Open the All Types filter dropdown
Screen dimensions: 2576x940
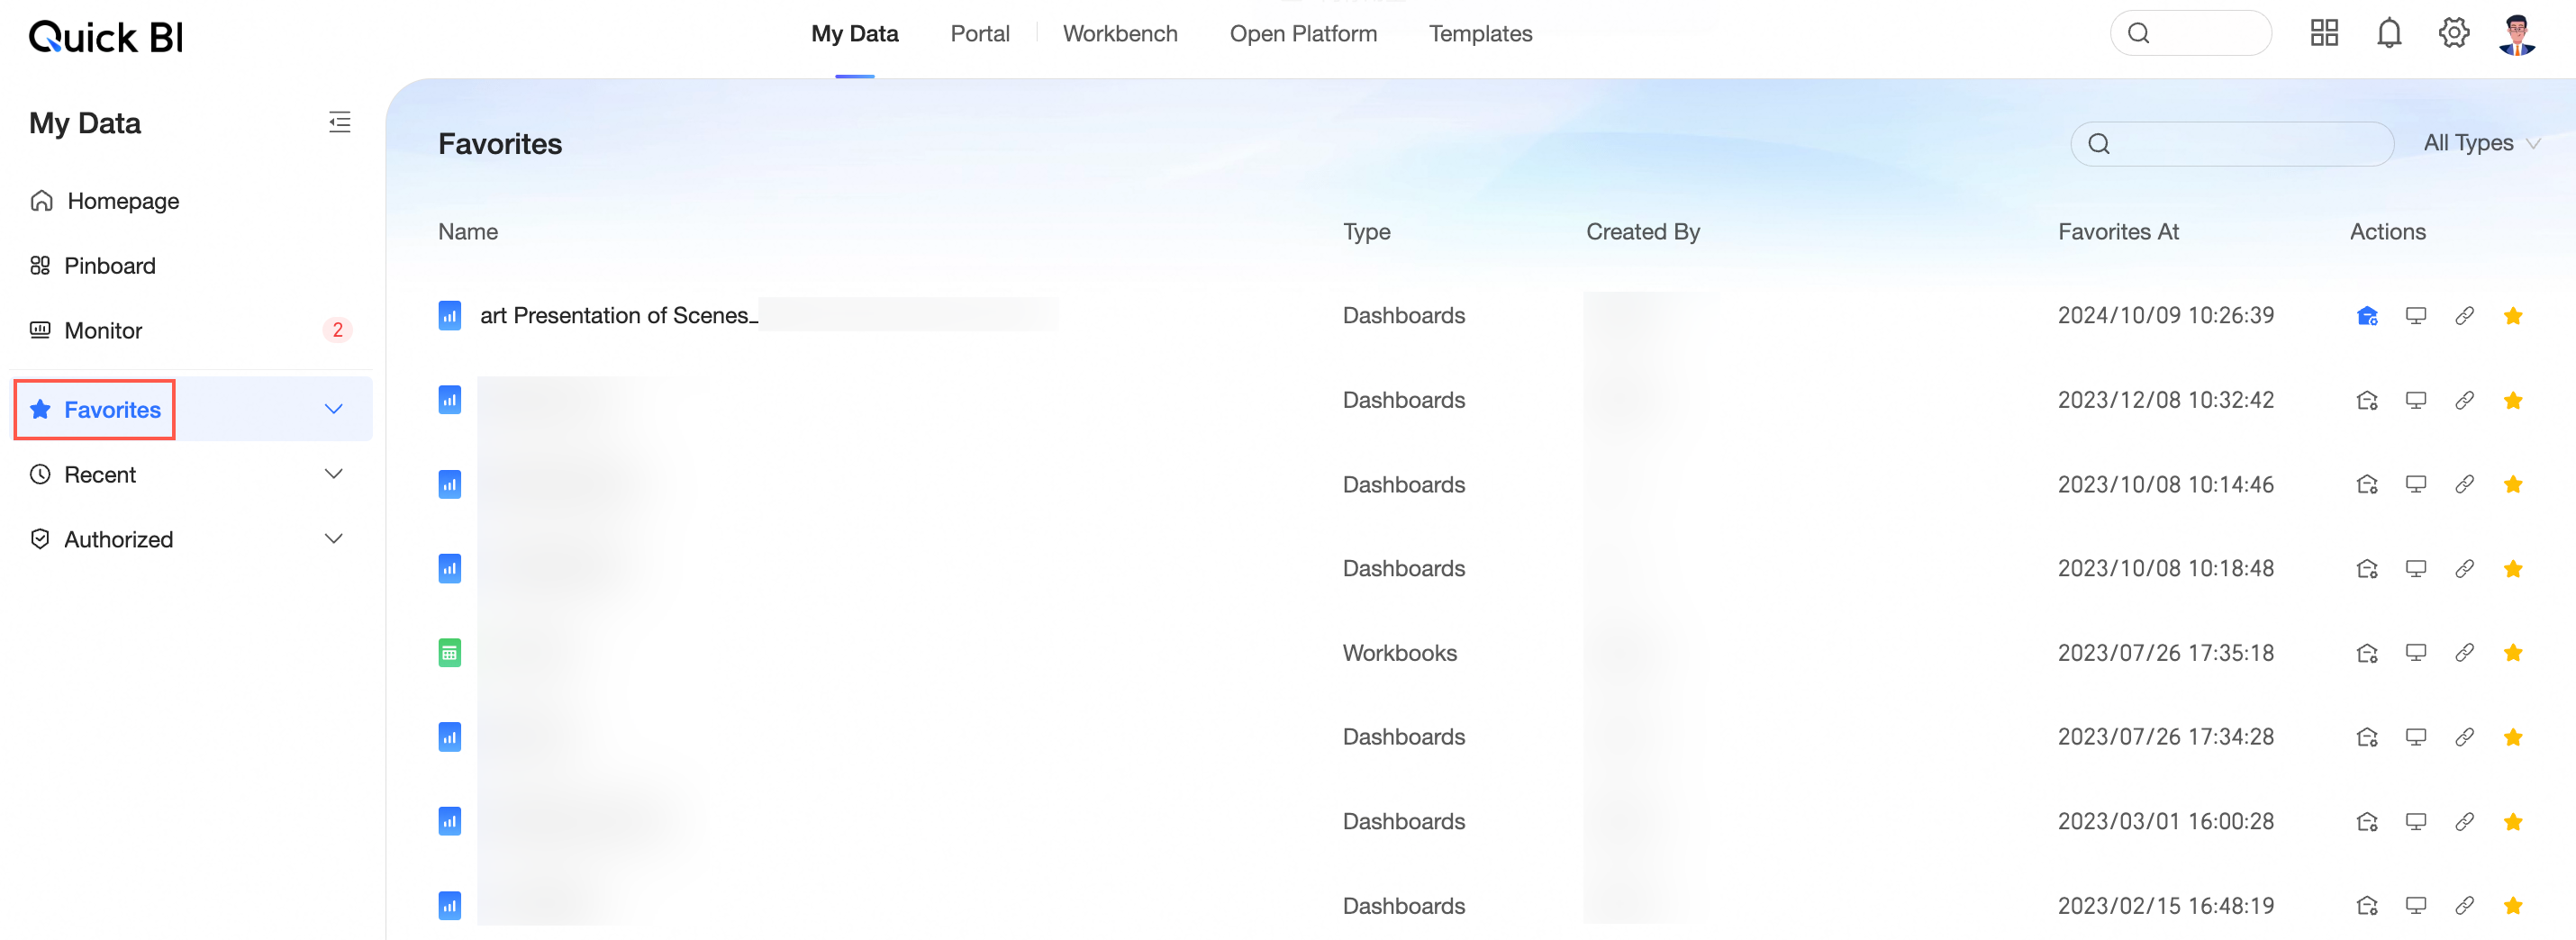(x=2481, y=143)
